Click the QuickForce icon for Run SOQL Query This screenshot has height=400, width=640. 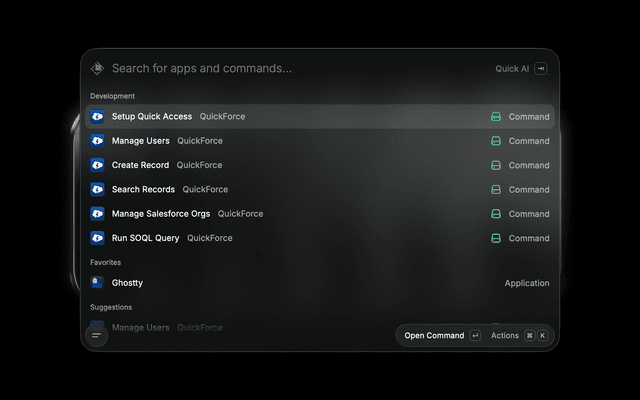click(97, 238)
